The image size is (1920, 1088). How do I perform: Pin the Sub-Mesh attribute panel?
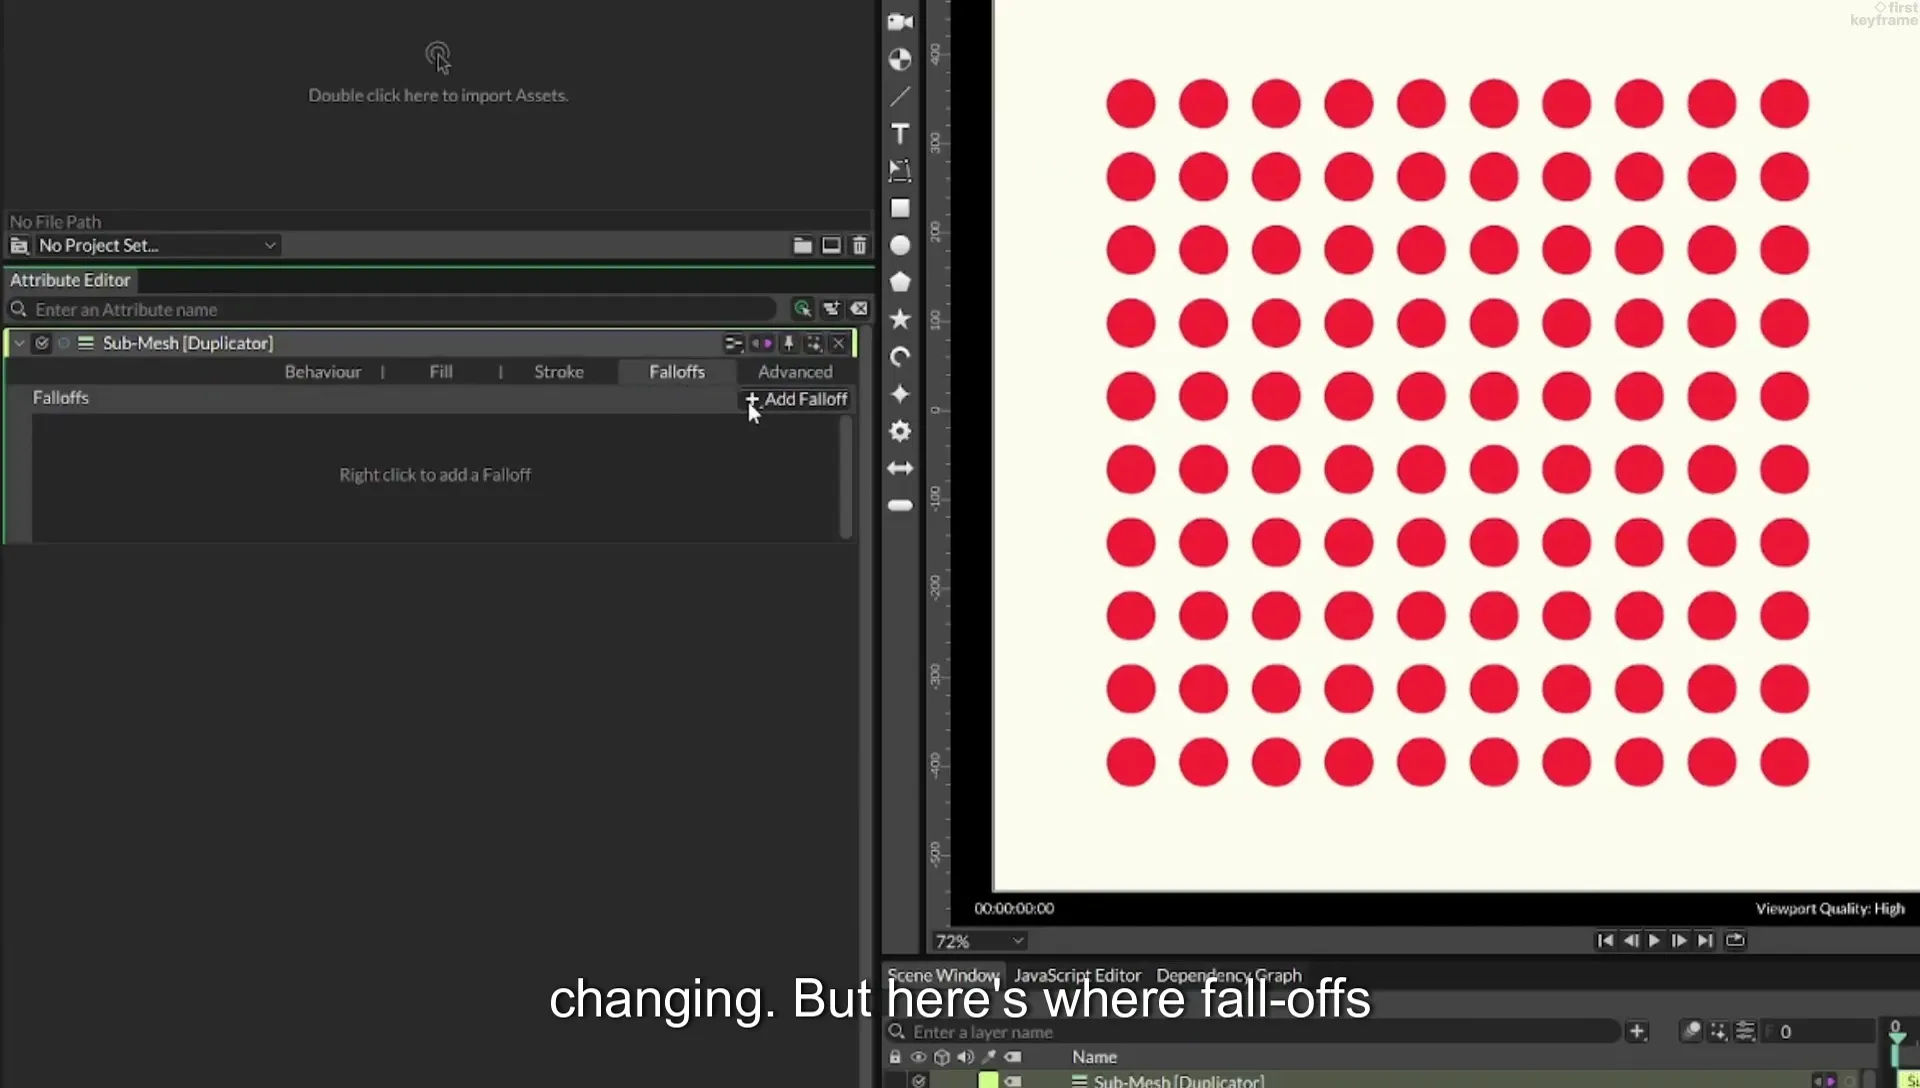pyautogui.click(x=788, y=343)
